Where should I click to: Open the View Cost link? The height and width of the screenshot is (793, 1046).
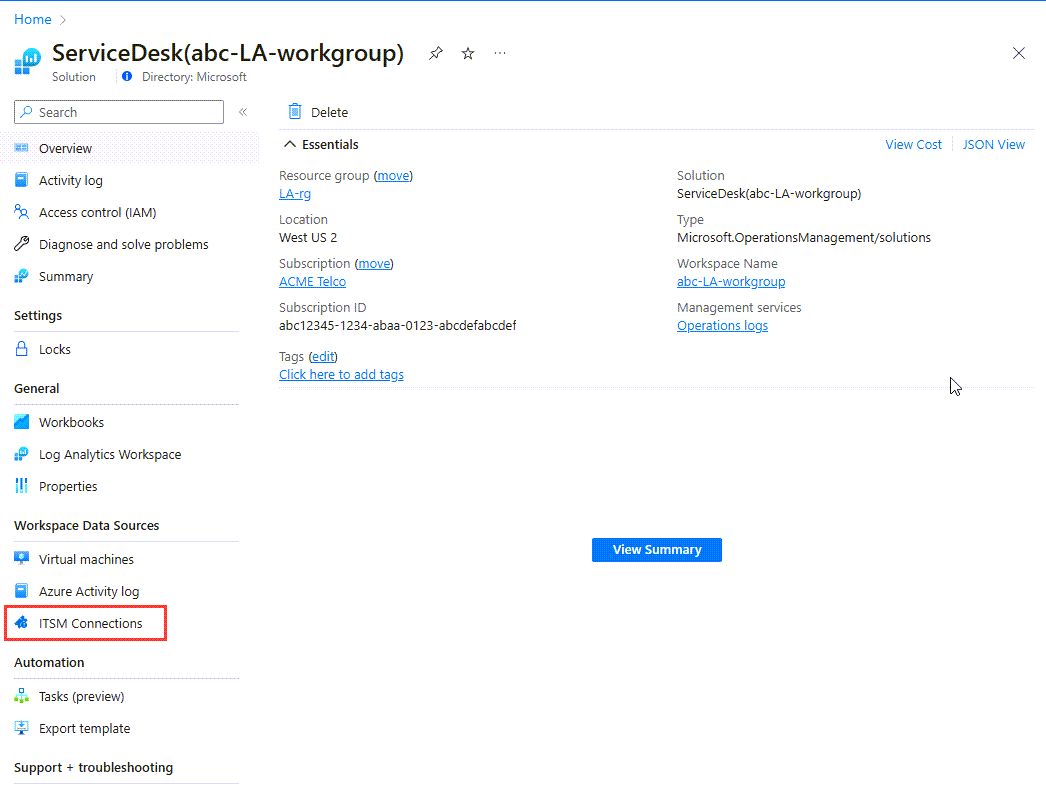(x=913, y=145)
